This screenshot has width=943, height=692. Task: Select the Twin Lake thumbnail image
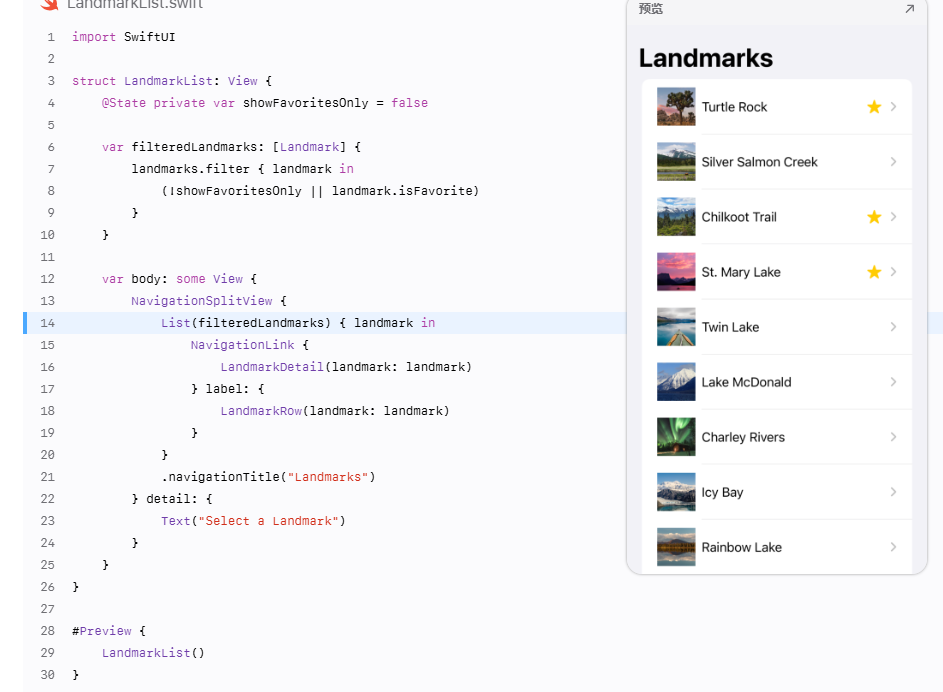pyautogui.click(x=676, y=327)
